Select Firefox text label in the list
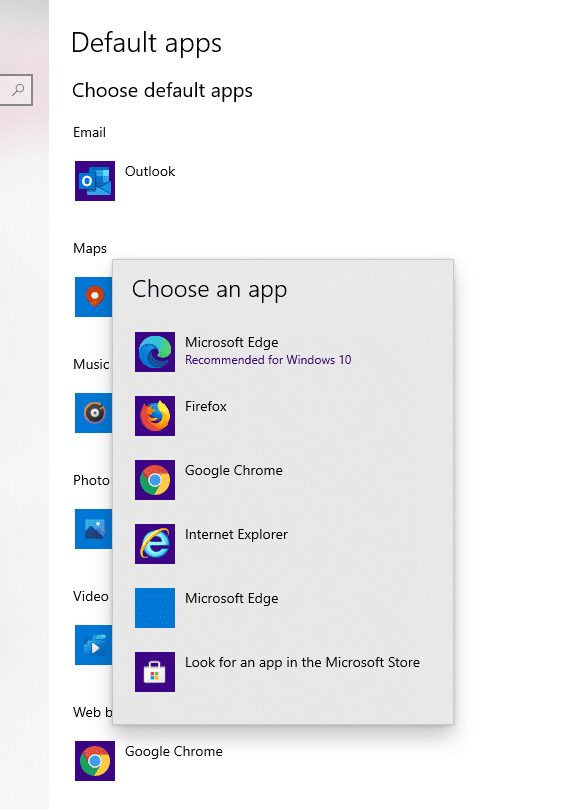Viewport: 561px width, 809px height. (205, 407)
